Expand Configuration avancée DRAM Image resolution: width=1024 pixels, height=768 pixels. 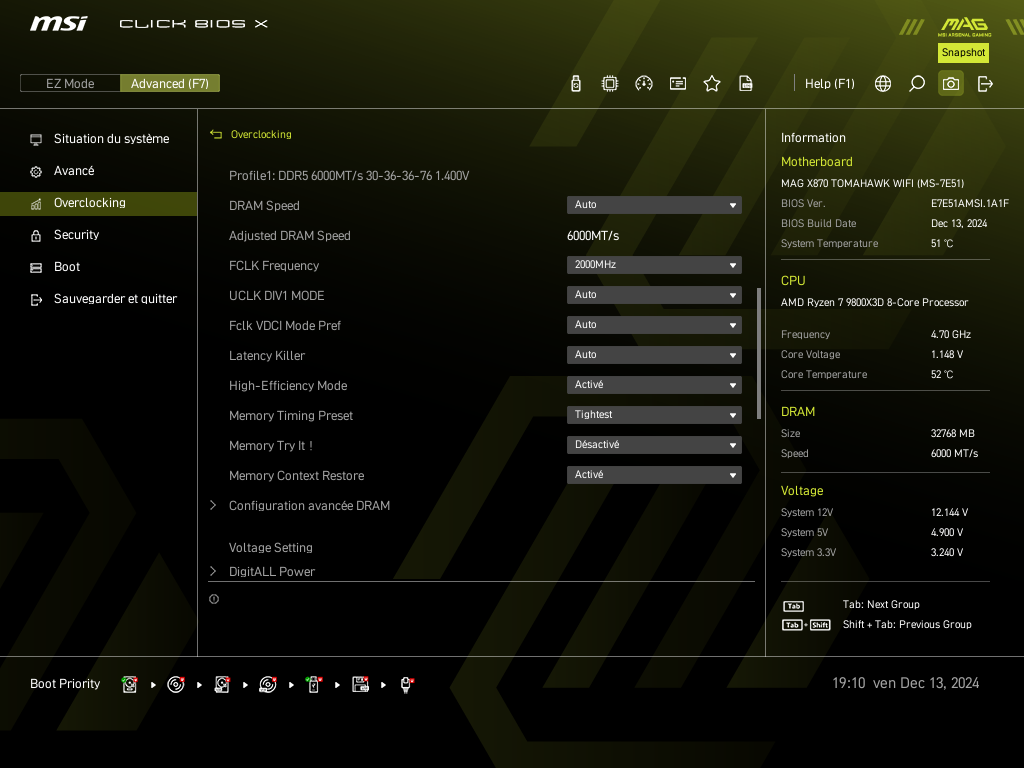click(x=309, y=506)
